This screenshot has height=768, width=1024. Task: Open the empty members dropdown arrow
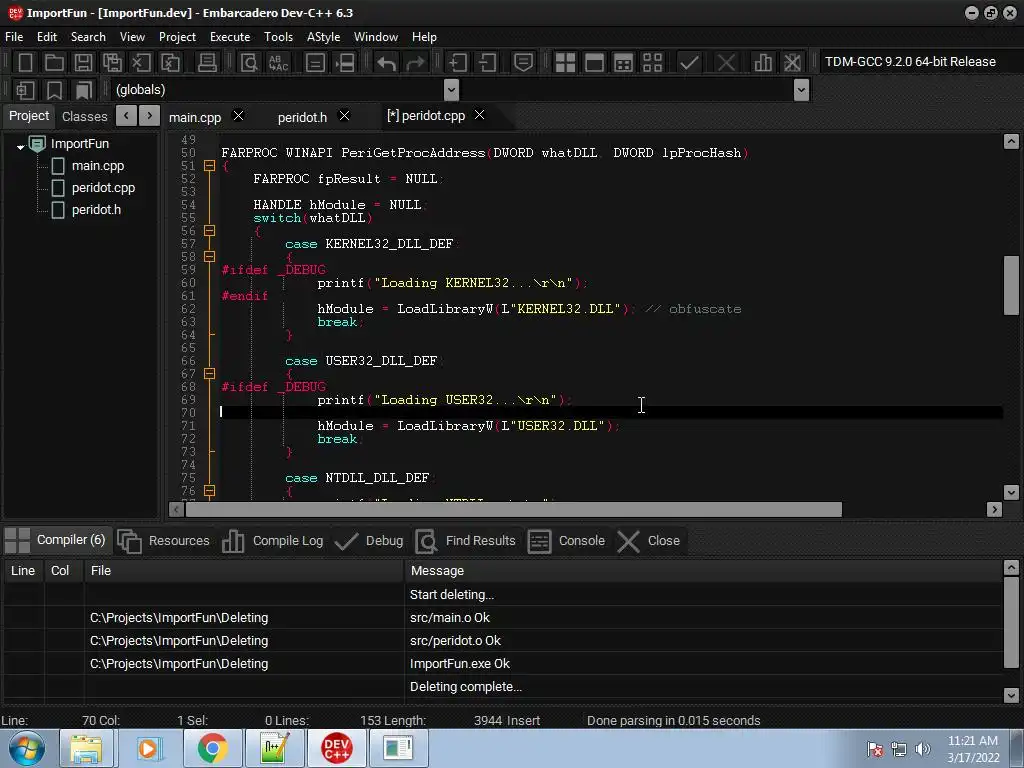801,89
